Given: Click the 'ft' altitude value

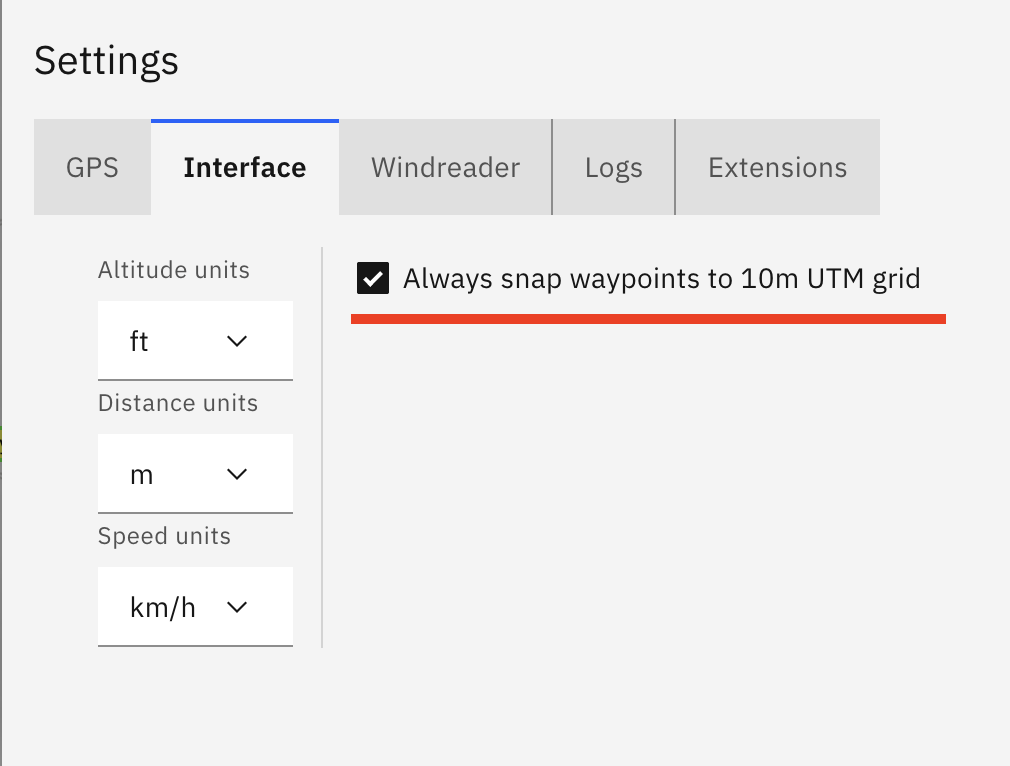Looking at the screenshot, I should pos(139,341).
